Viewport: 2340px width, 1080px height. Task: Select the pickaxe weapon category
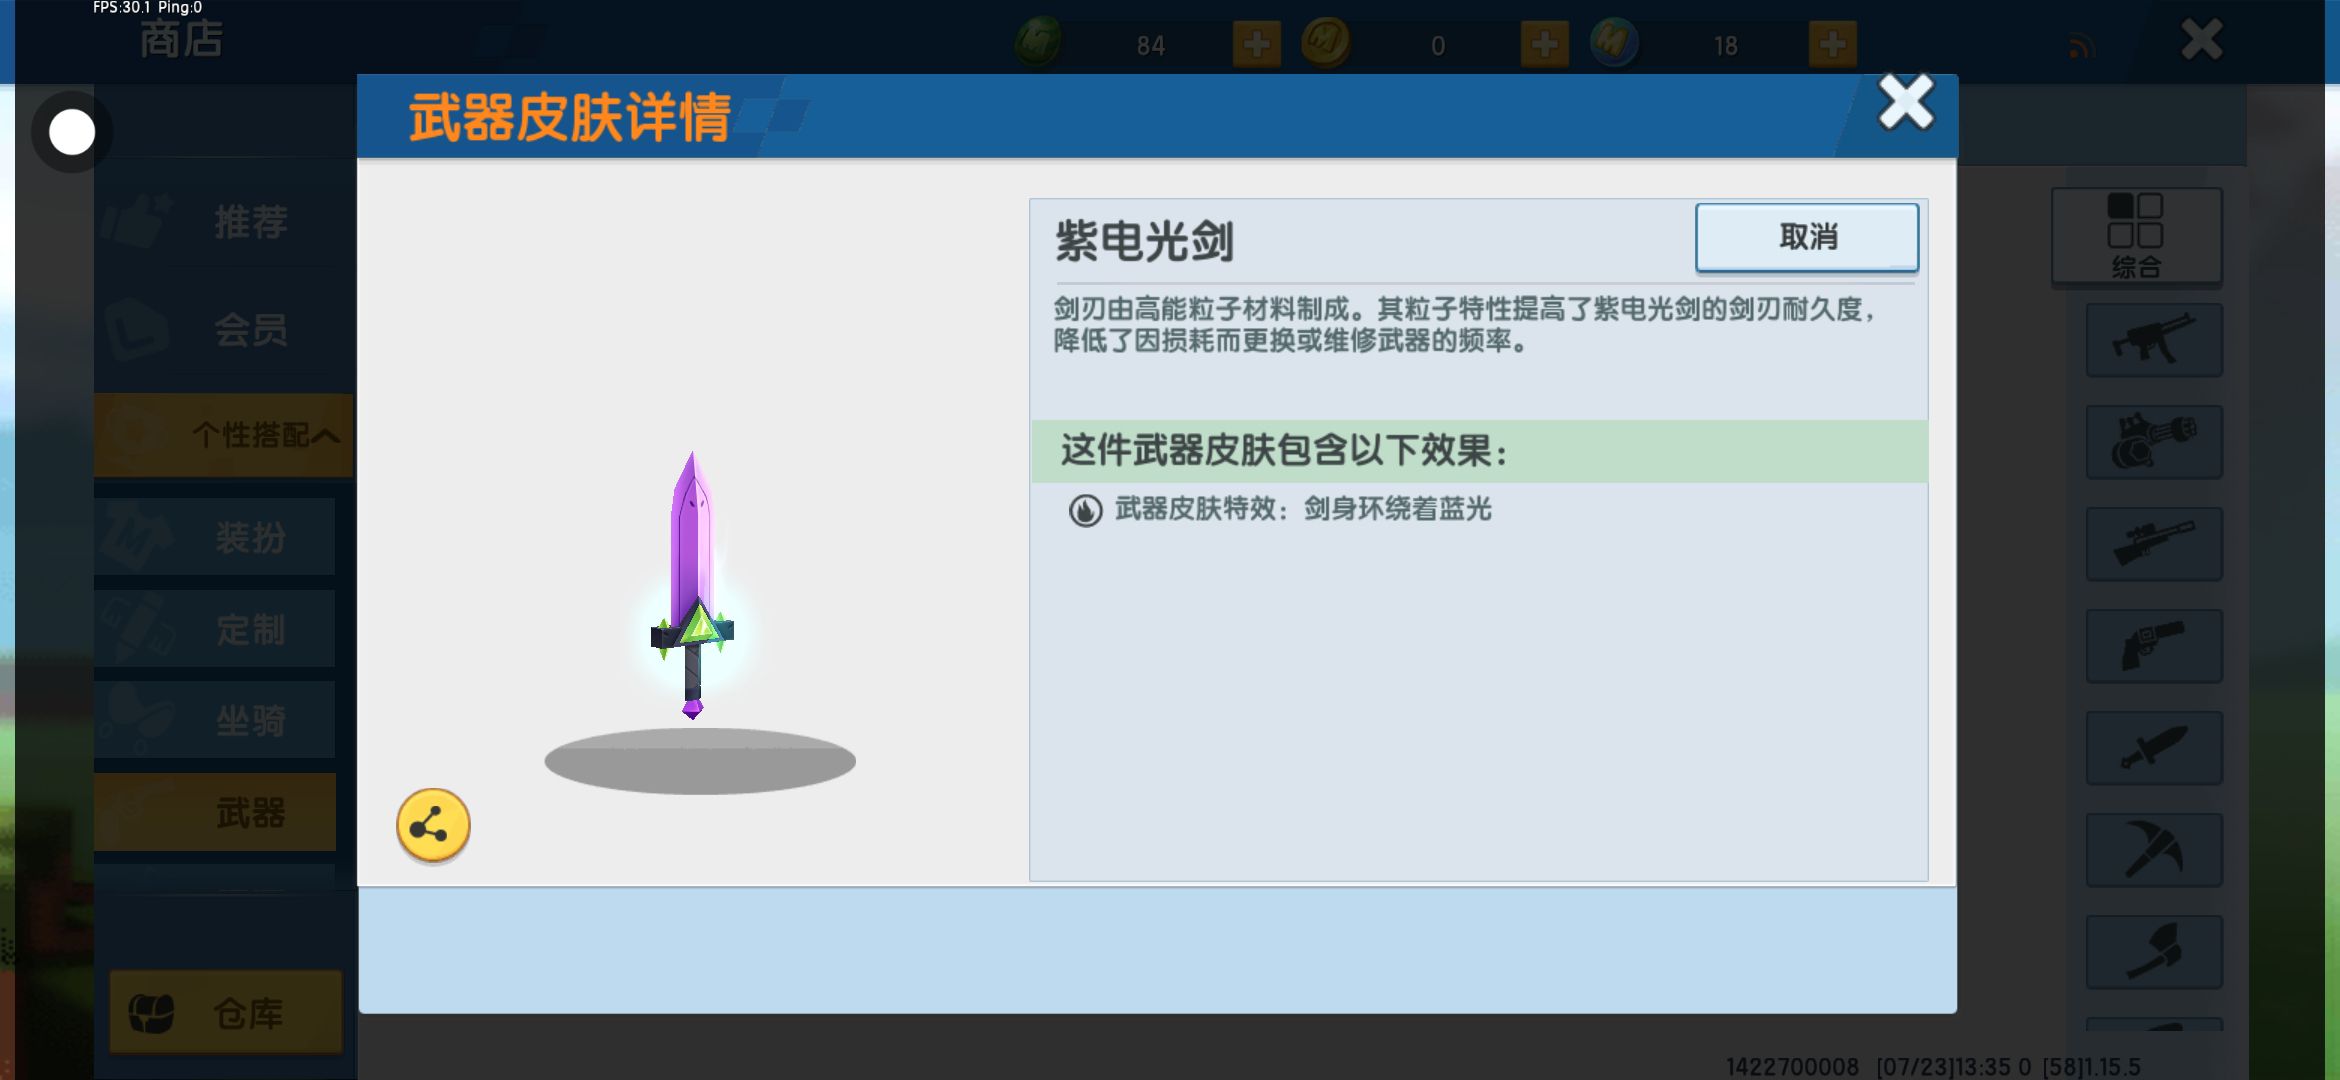[2154, 850]
